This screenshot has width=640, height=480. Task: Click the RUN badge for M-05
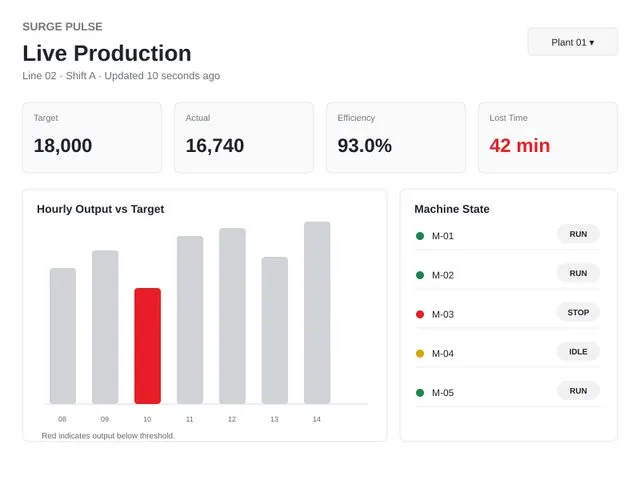pos(578,391)
